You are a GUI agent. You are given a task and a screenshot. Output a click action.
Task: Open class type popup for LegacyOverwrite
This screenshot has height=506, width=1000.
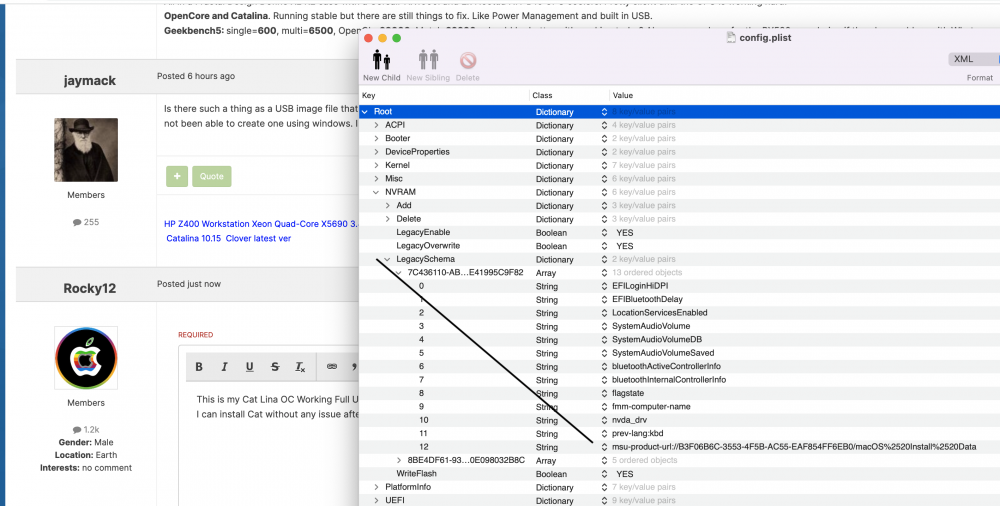(604, 246)
